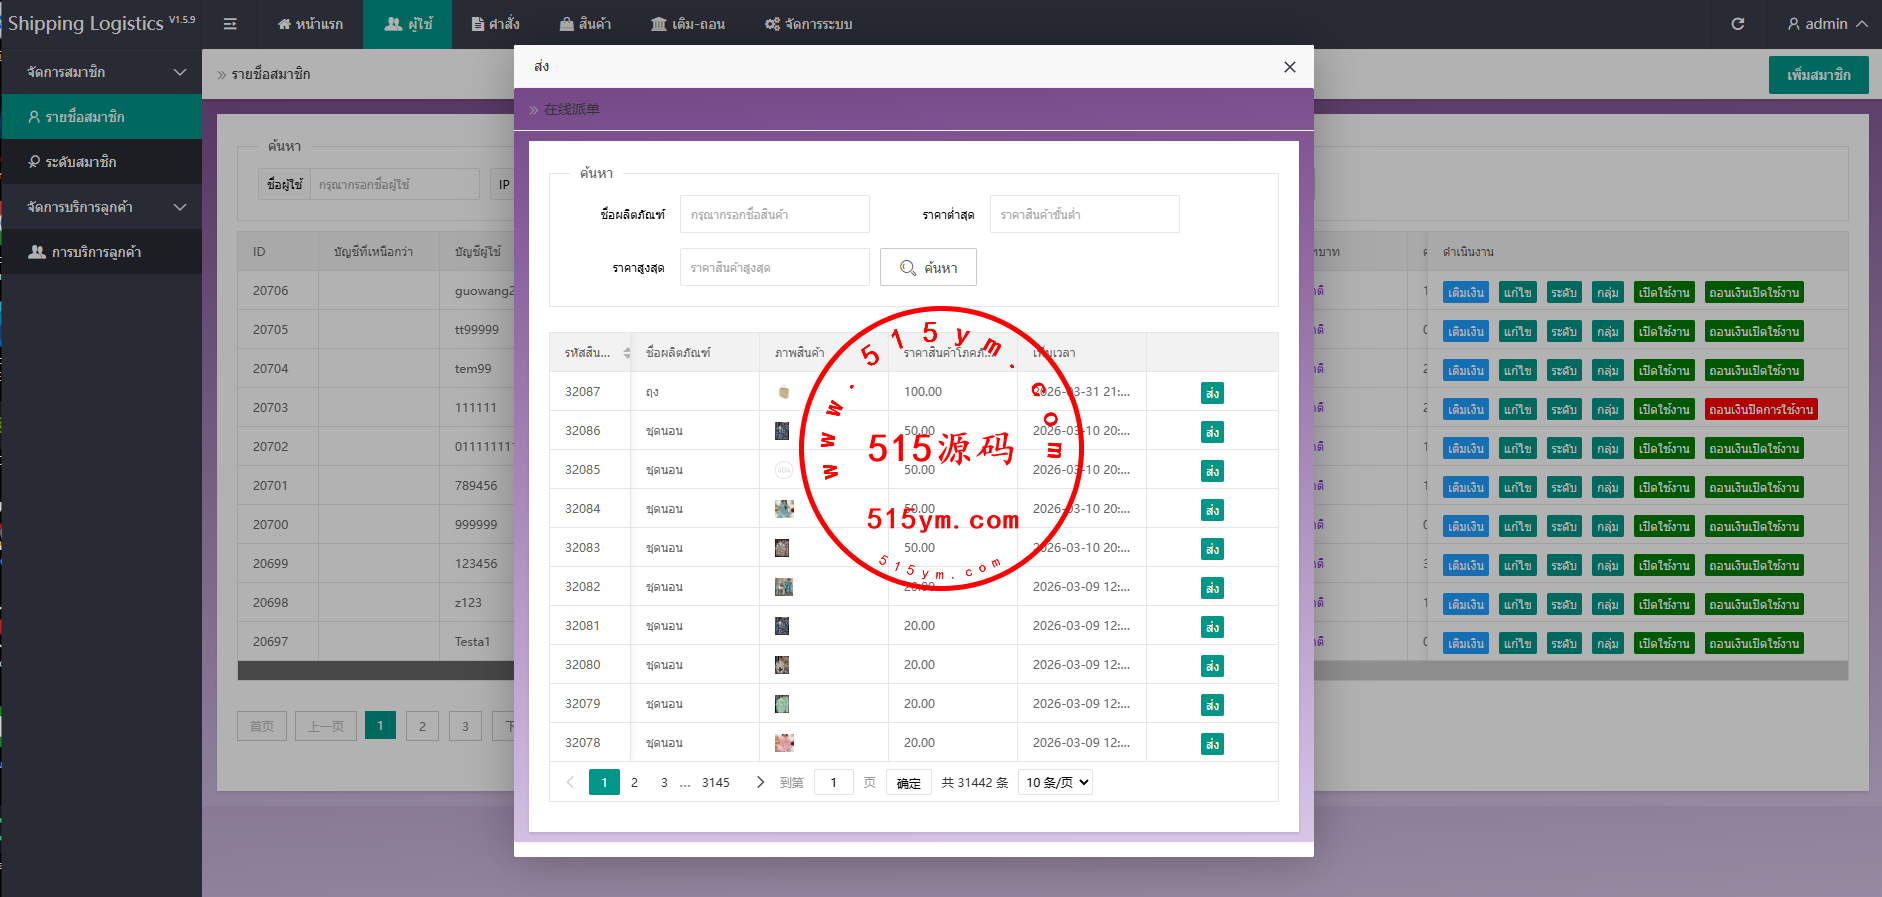Click product thumbnail for item 32087
This screenshot has width=1882, height=897.
click(x=783, y=392)
